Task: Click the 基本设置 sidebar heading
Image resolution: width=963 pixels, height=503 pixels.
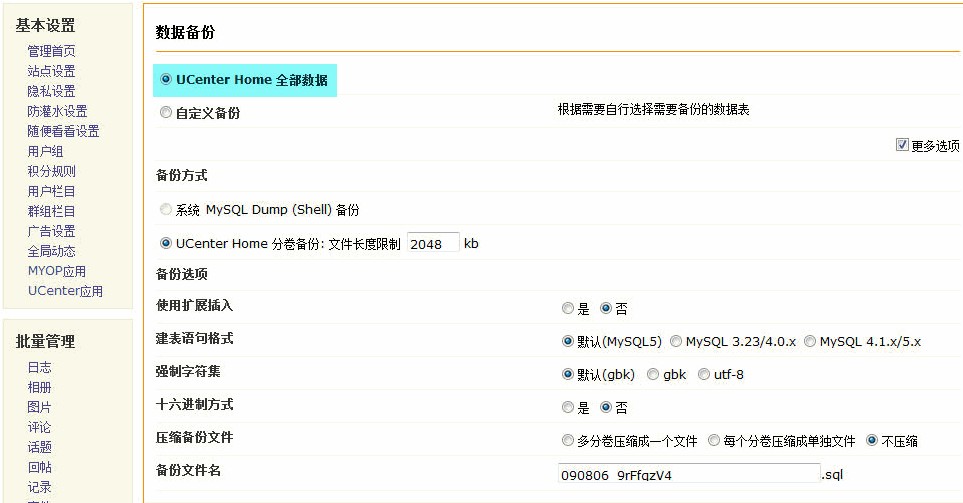Action: 45,25
